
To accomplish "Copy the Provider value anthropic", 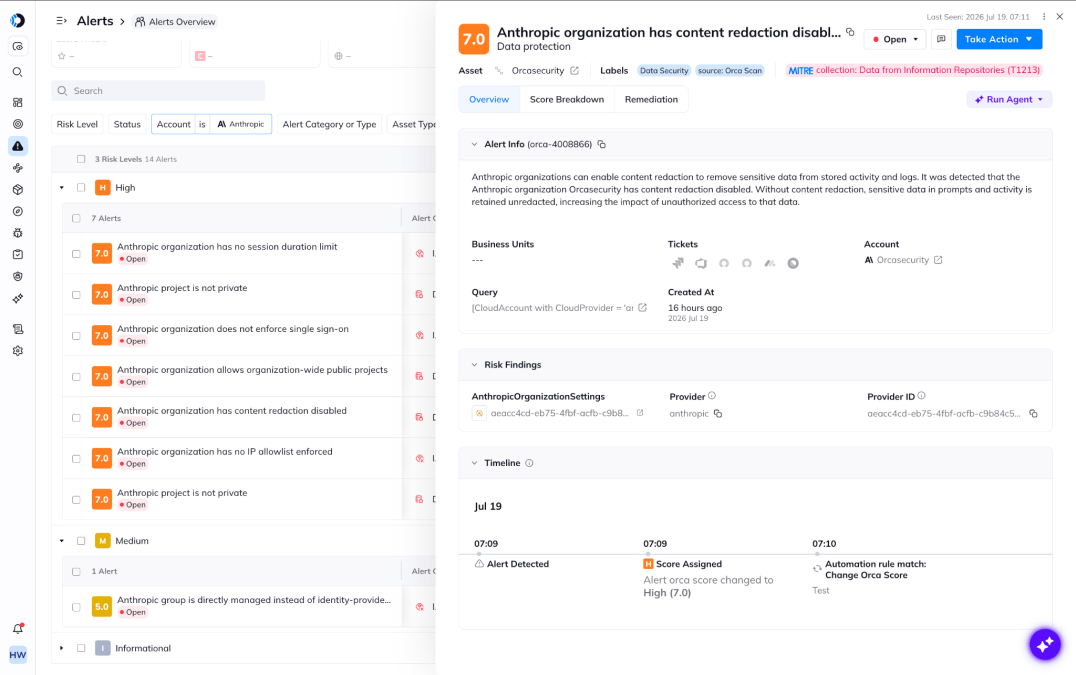I will (718, 414).
